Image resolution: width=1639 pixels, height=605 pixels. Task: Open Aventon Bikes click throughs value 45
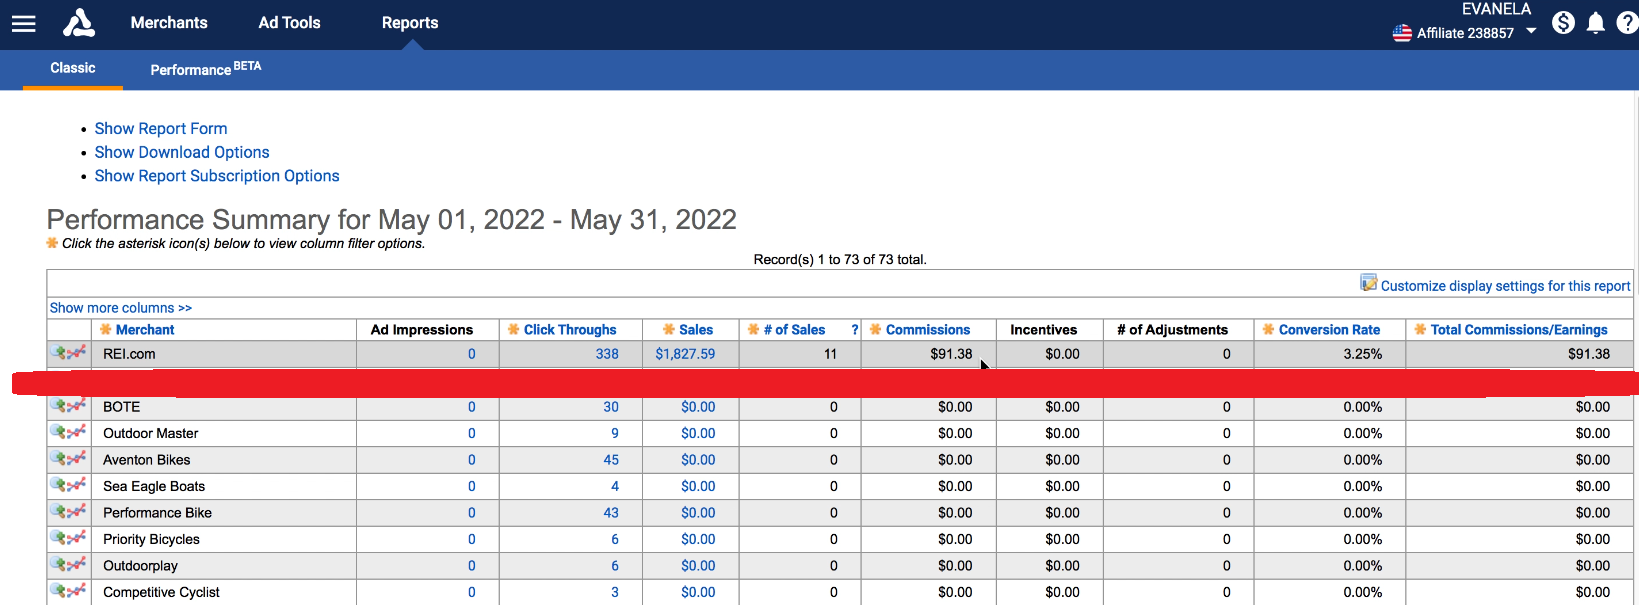(x=611, y=460)
